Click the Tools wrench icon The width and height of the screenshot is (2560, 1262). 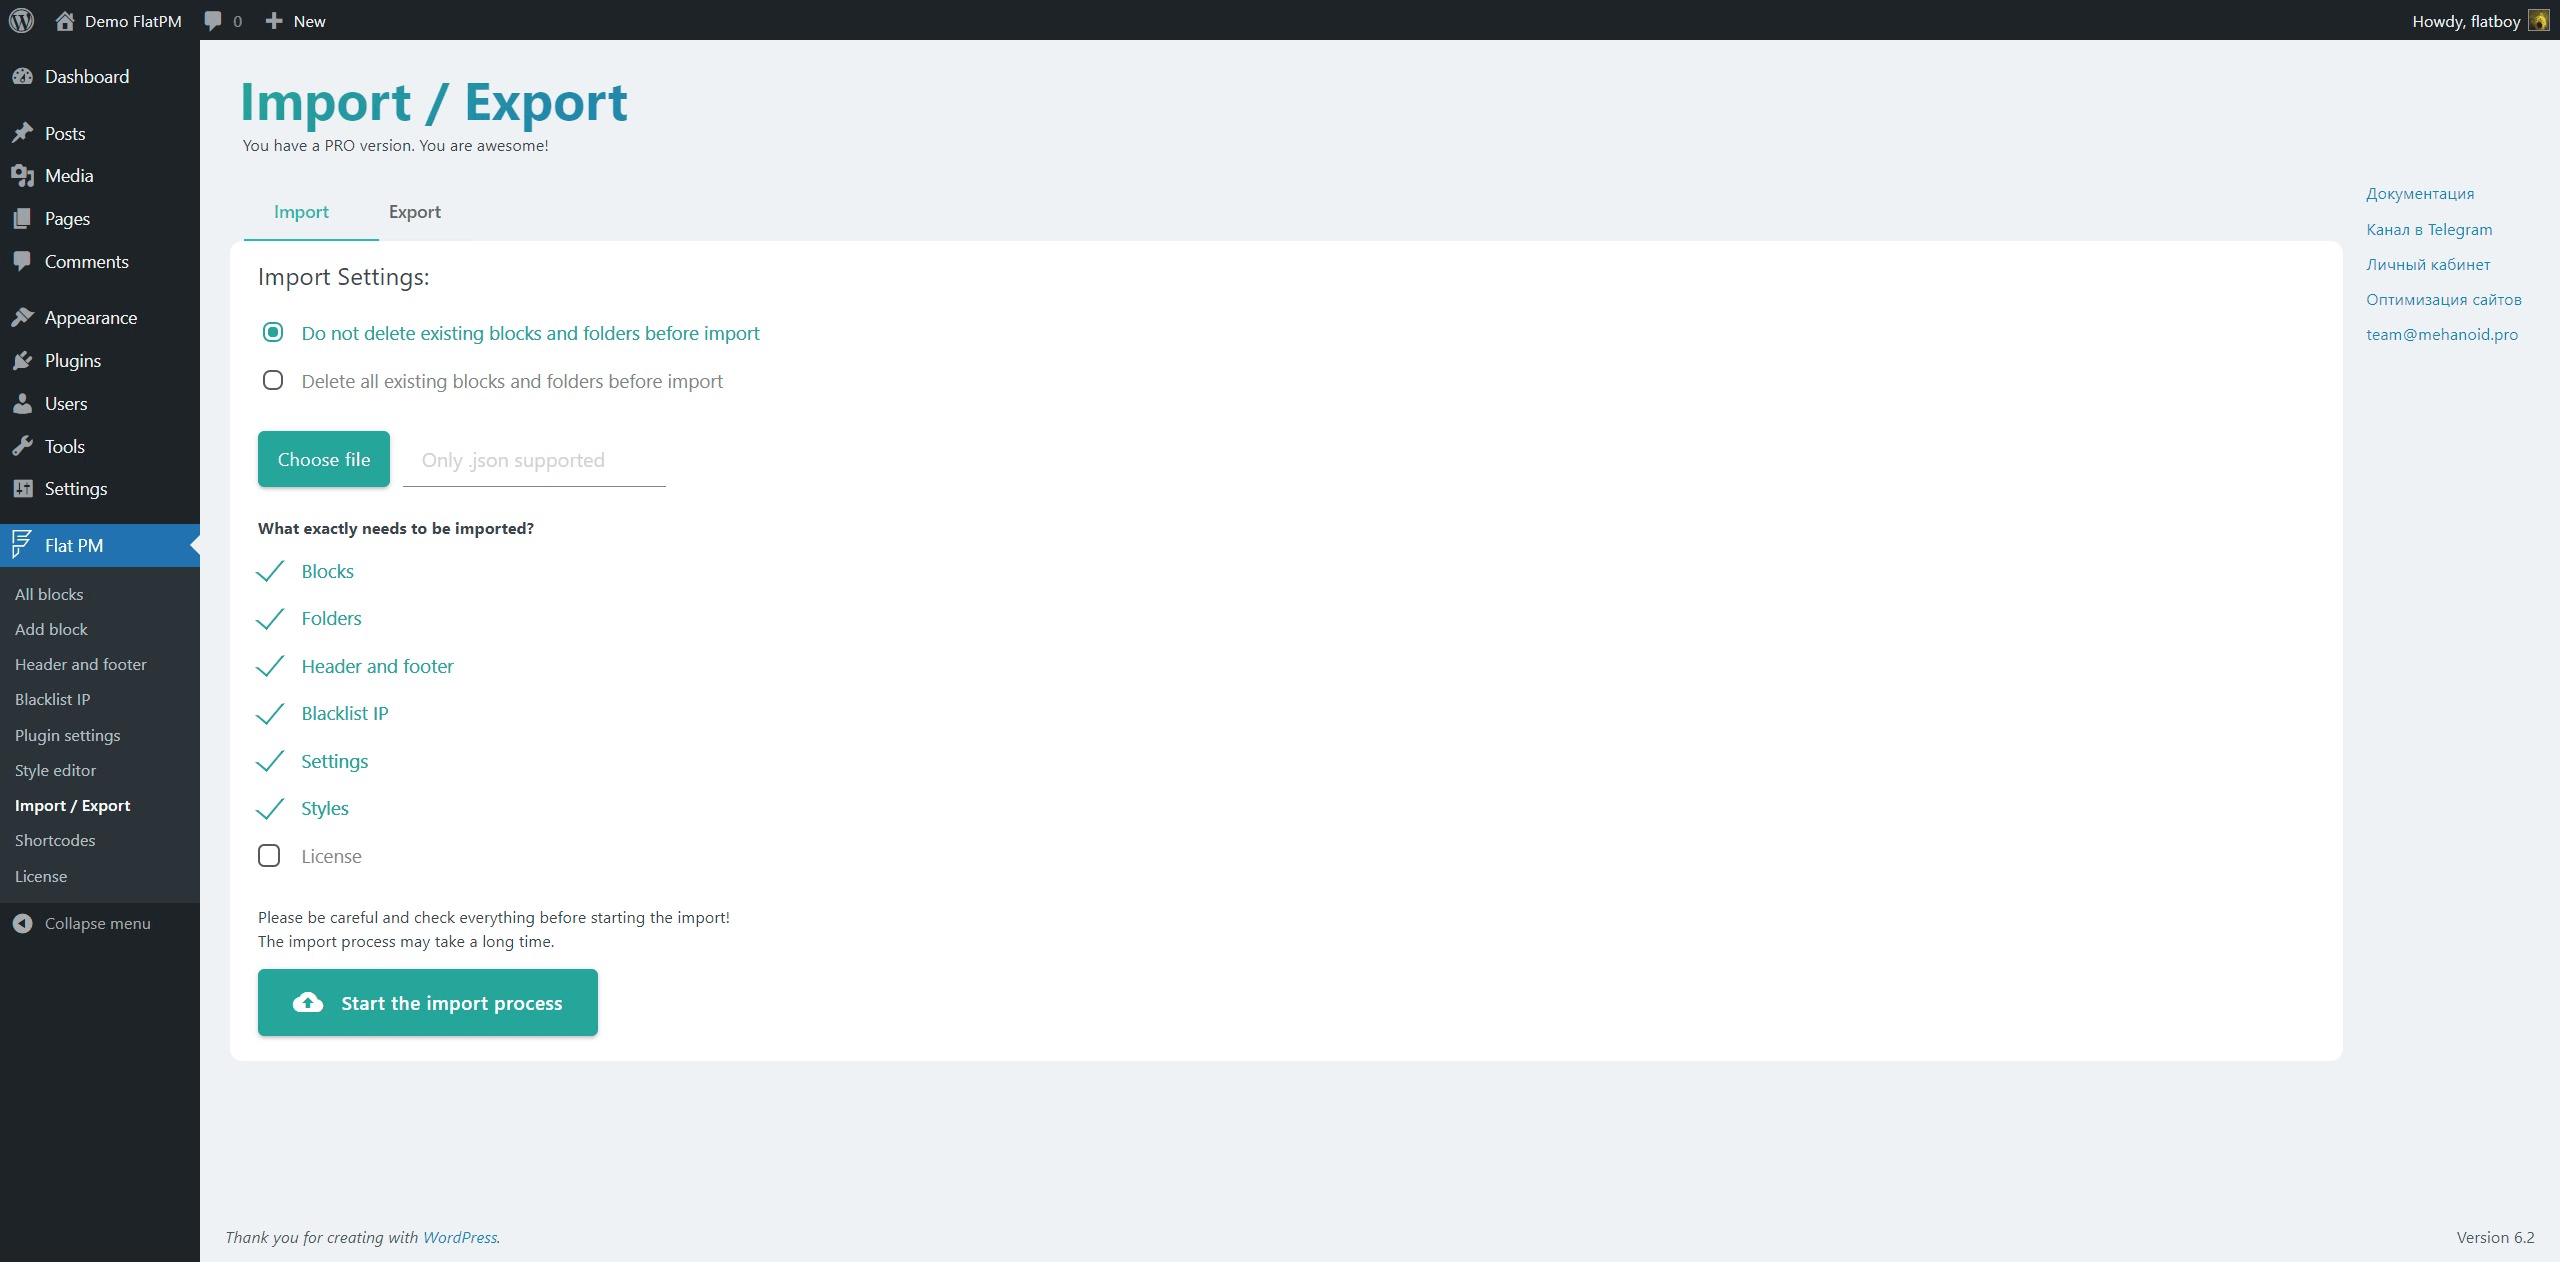(x=23, y=447)
